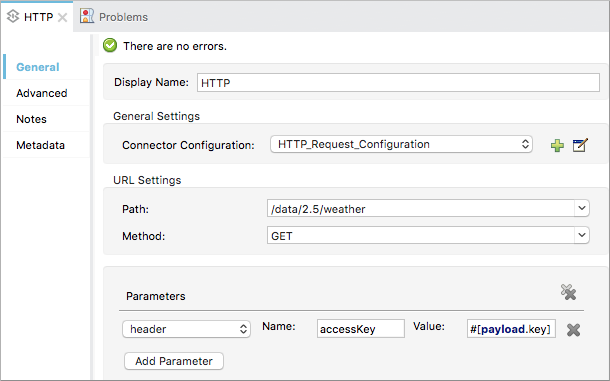Click the Path field containing /data/2.5/weather
The height and width of the screenshot is (381, 610).
pos(421,209)
